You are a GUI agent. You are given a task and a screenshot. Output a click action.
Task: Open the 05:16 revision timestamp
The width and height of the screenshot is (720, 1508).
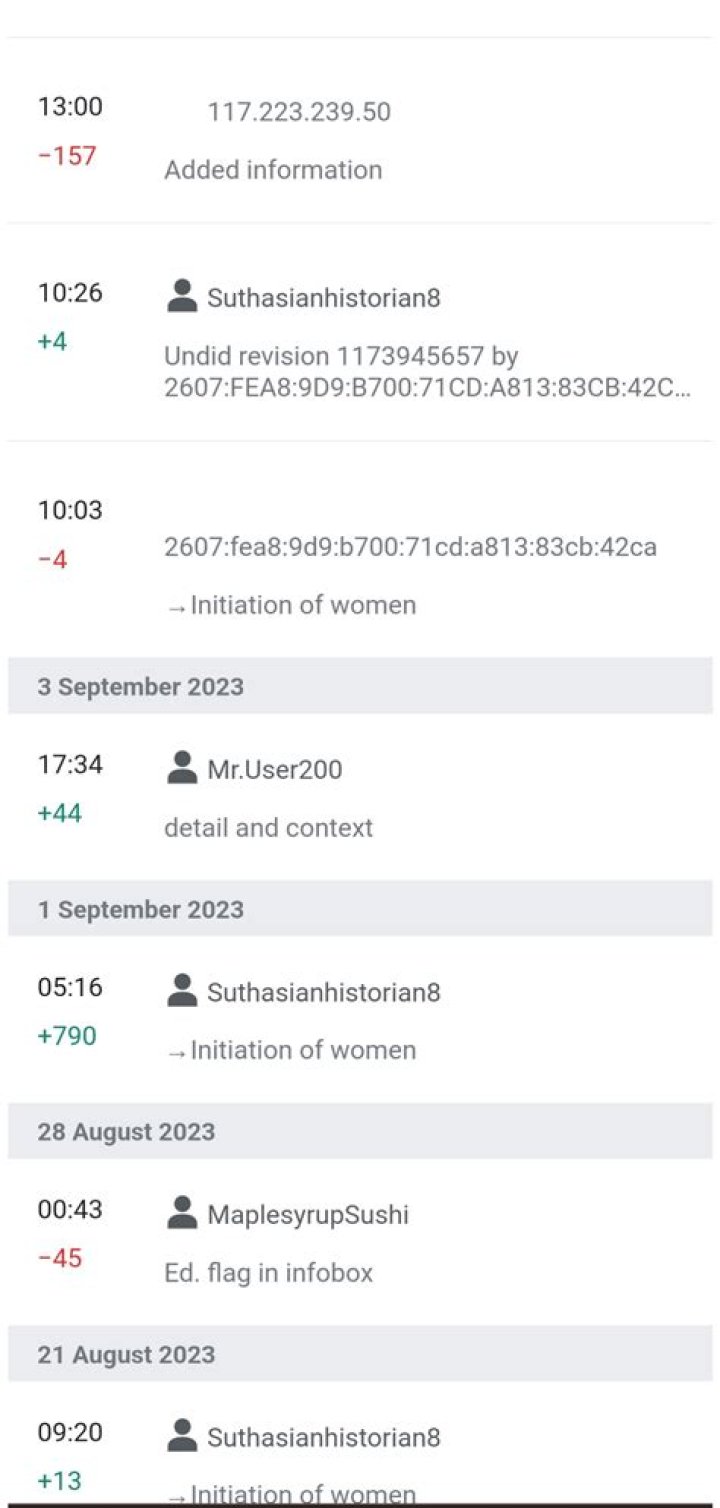(x=70, y=988)
